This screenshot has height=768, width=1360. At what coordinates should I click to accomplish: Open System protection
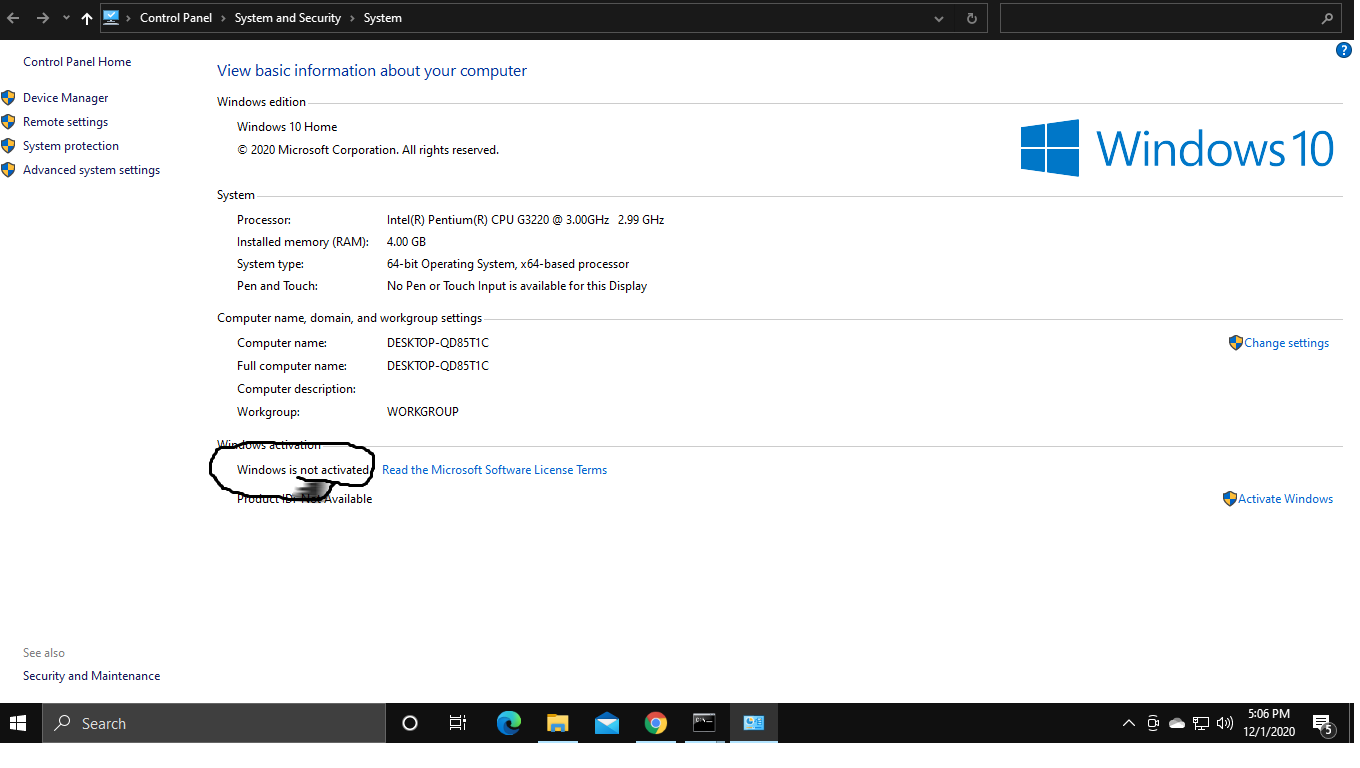pyautogui.click(x=71, y=146)
